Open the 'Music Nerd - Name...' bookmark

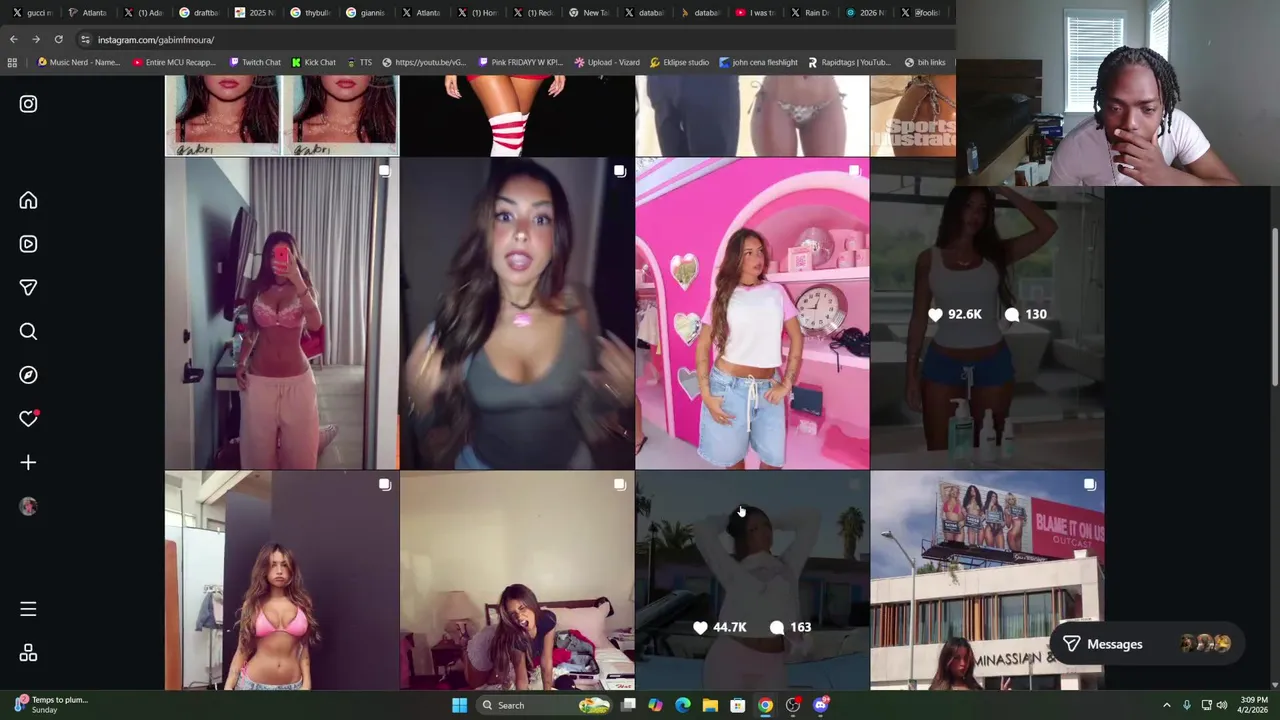pyautogui.click(x=78, y=63)
